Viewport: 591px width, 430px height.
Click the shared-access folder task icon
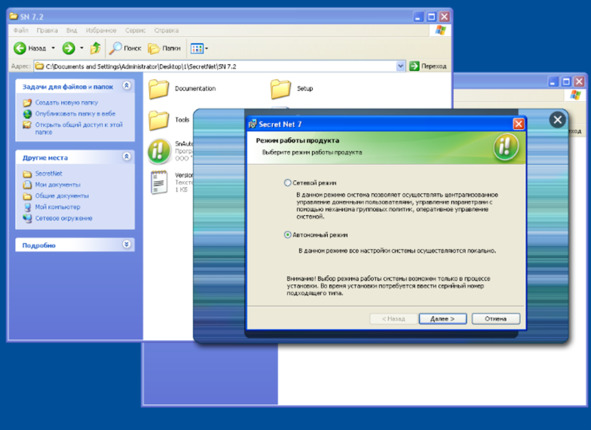coord(27,125)
